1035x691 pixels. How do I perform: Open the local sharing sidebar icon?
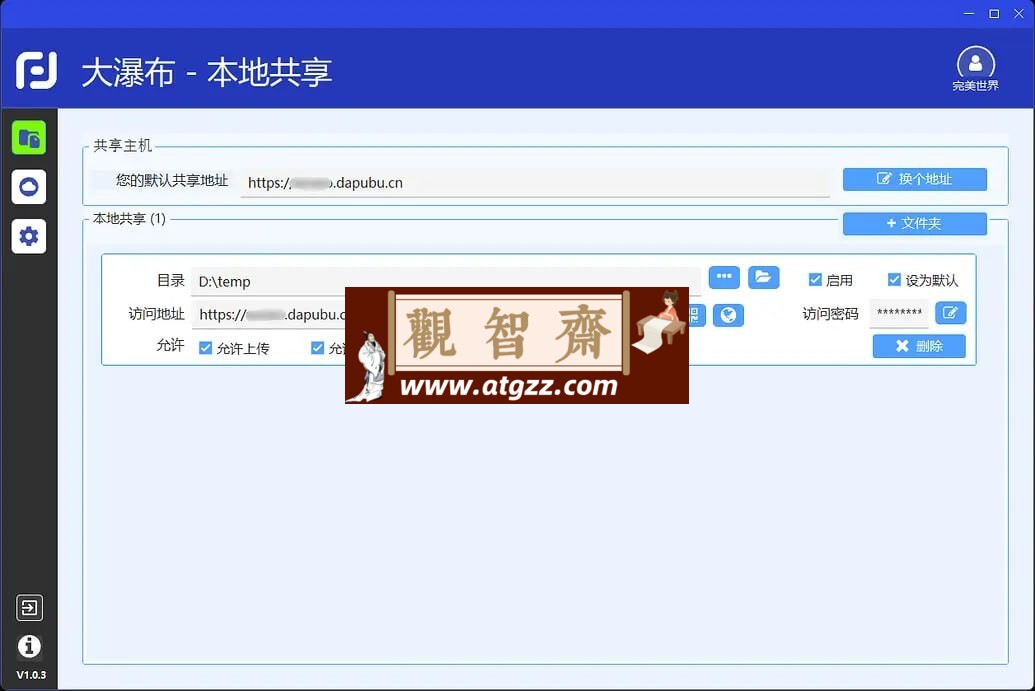(29, 138)
